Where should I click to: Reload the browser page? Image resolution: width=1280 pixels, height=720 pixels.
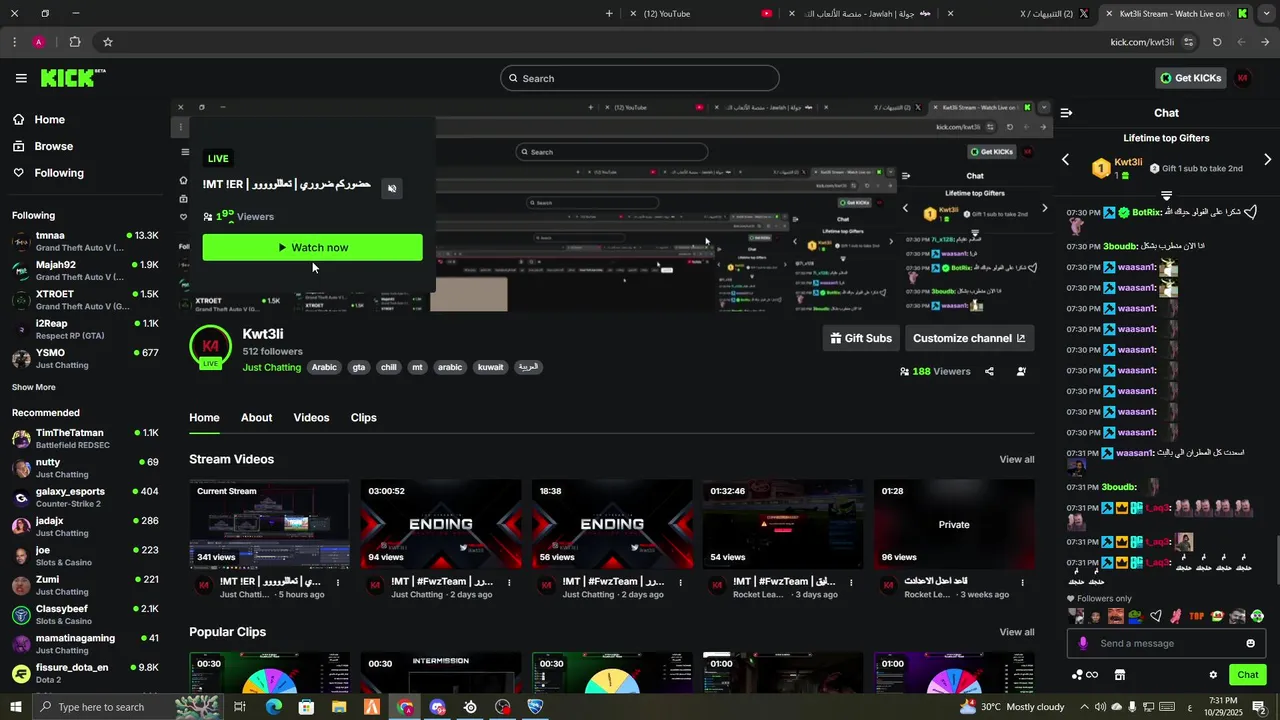tap(1217, 42)
